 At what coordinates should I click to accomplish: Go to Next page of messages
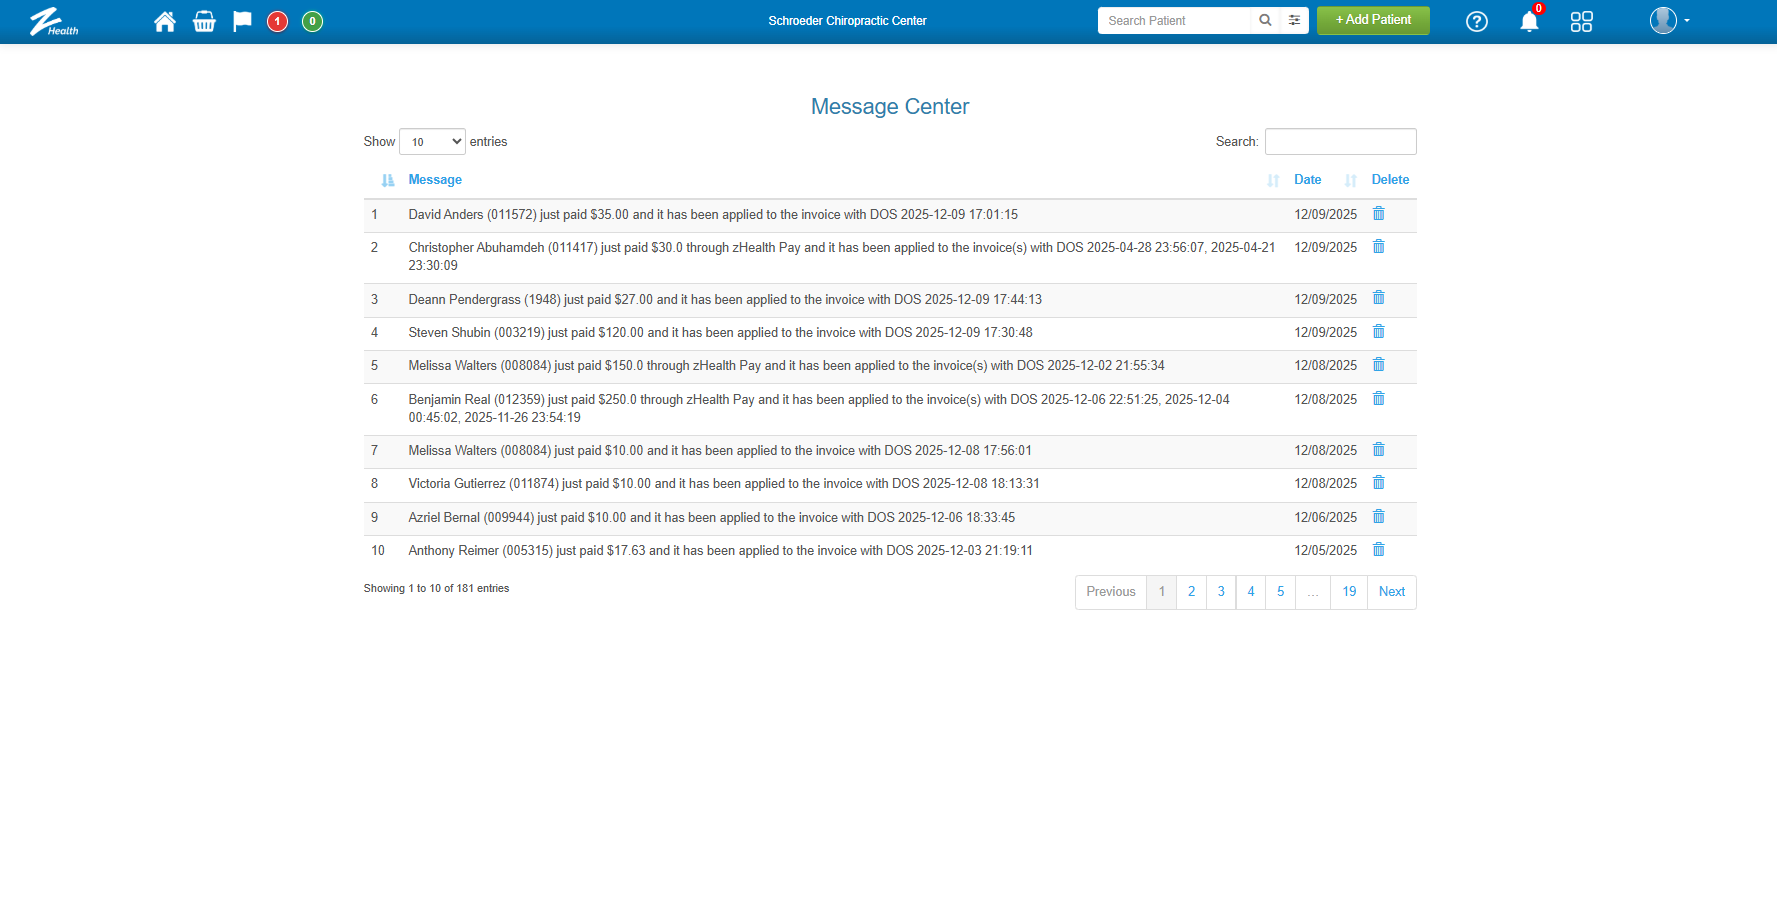[x=1391, y=592]
